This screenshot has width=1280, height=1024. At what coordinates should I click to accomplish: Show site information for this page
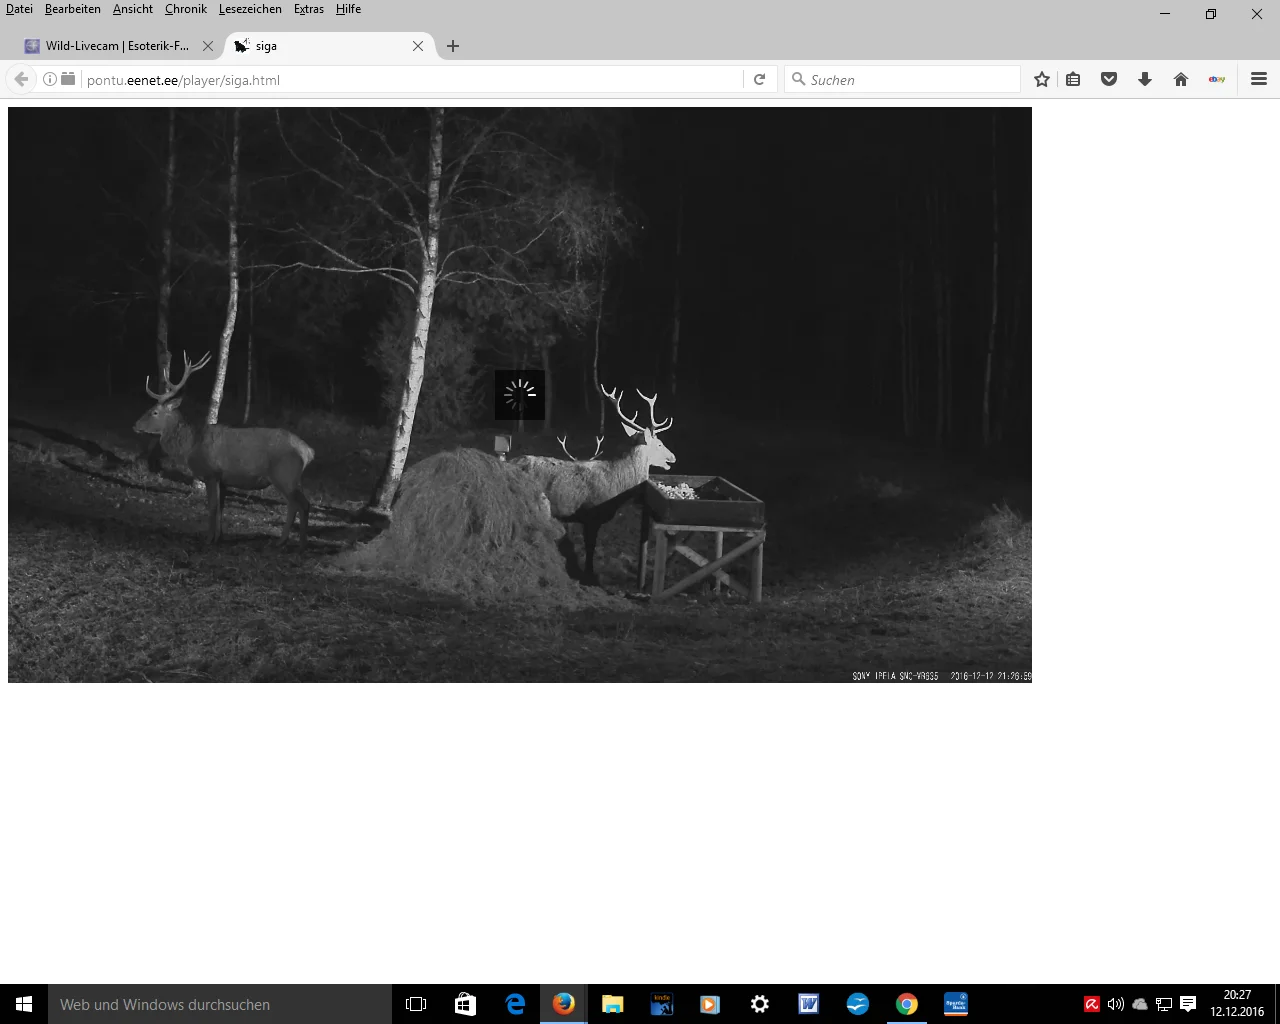(x=49, y=80)
